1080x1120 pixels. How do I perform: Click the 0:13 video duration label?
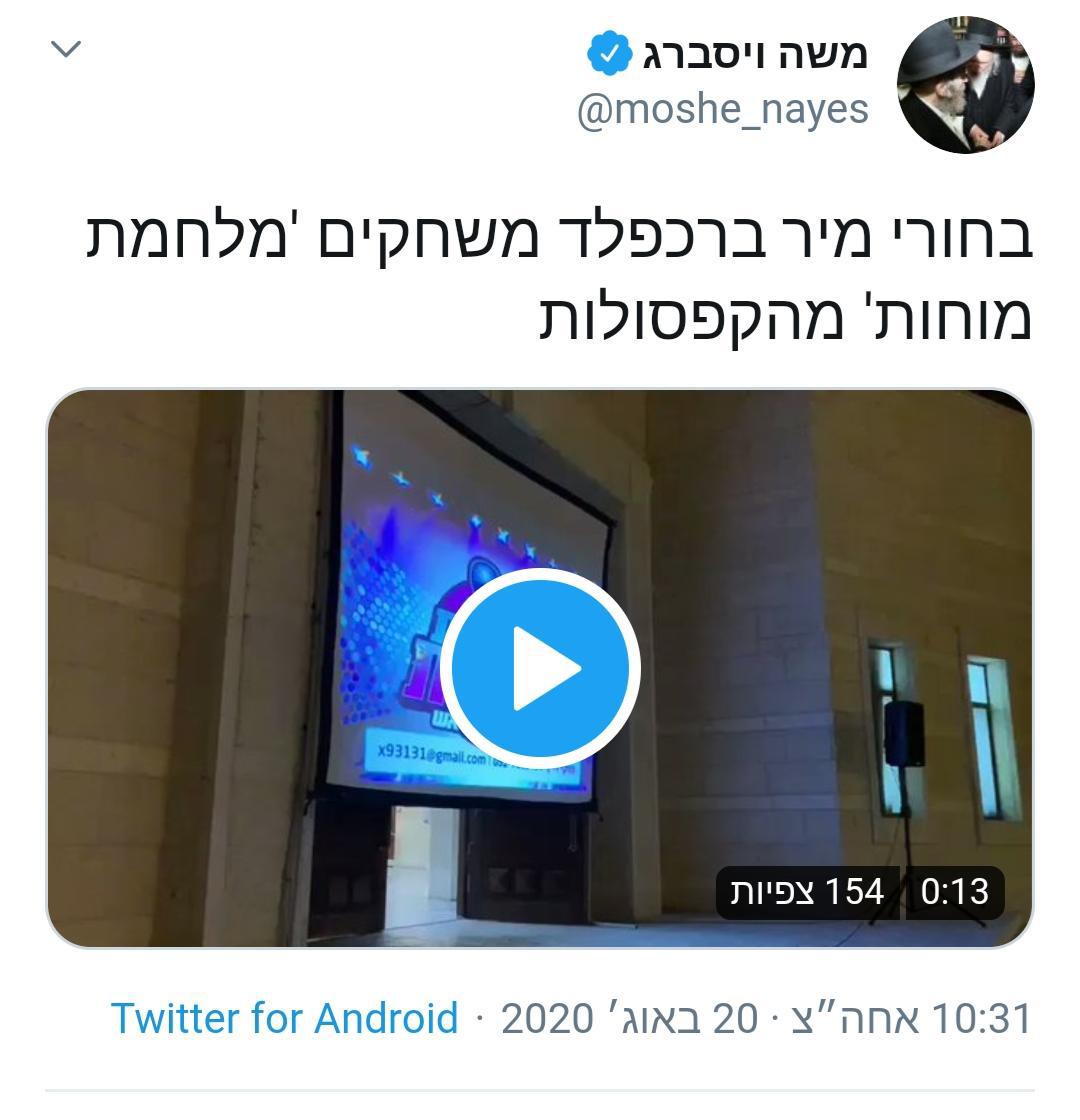pos(955,892)
